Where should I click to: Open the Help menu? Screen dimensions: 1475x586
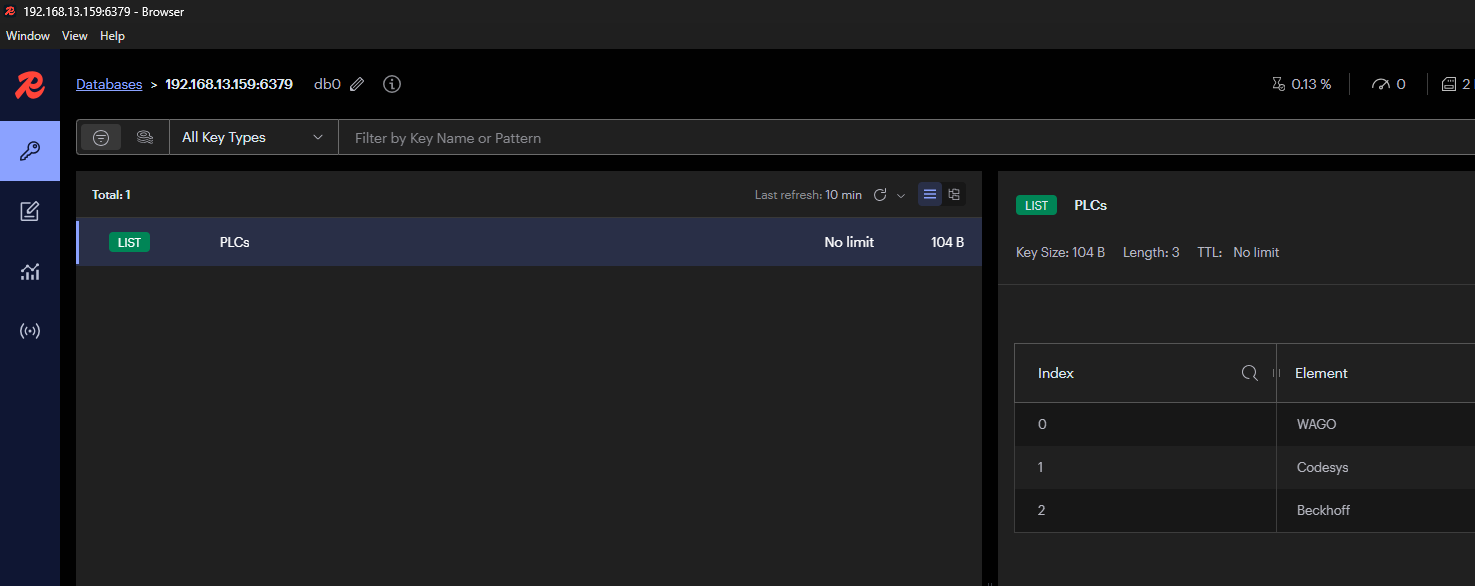point(112,36)
